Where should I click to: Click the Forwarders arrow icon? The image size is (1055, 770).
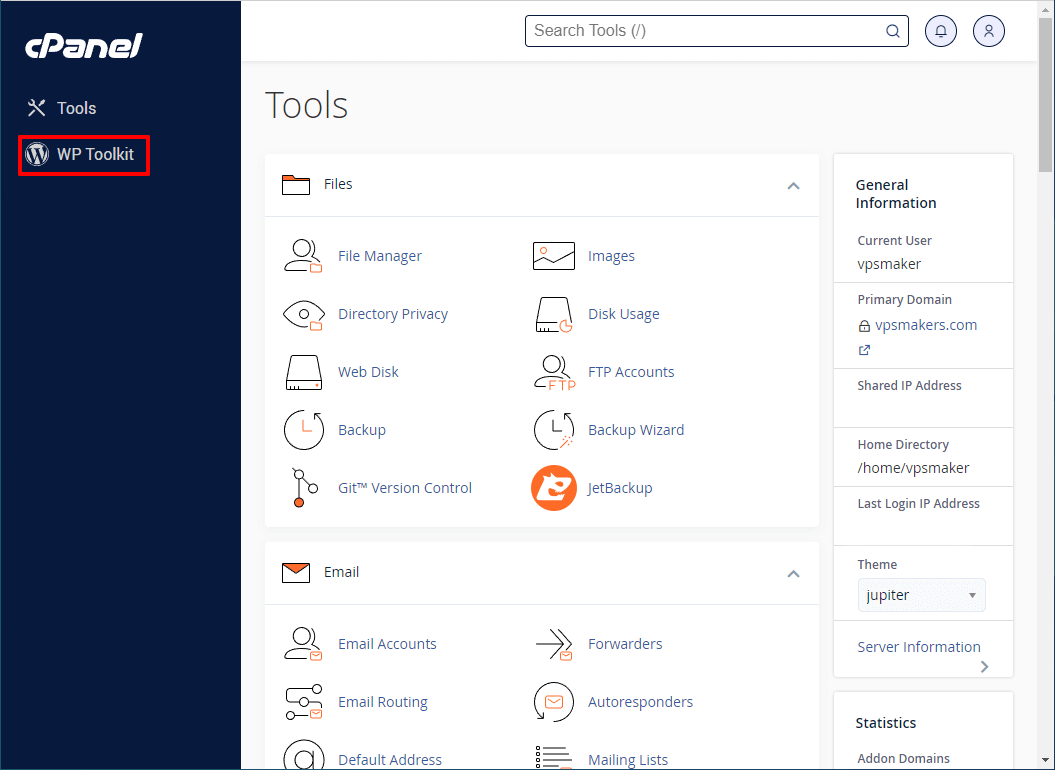point(554,644)
